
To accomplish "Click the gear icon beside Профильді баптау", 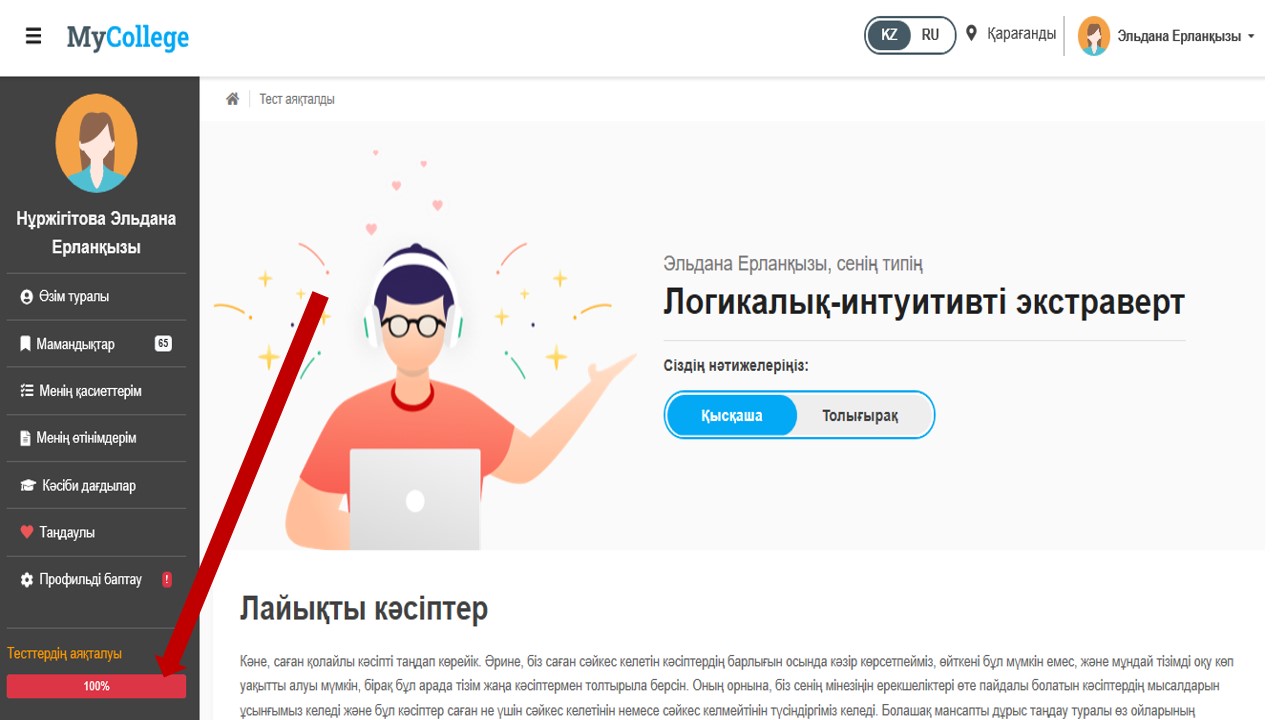I will pyautogui.click(x=27, y=579).
